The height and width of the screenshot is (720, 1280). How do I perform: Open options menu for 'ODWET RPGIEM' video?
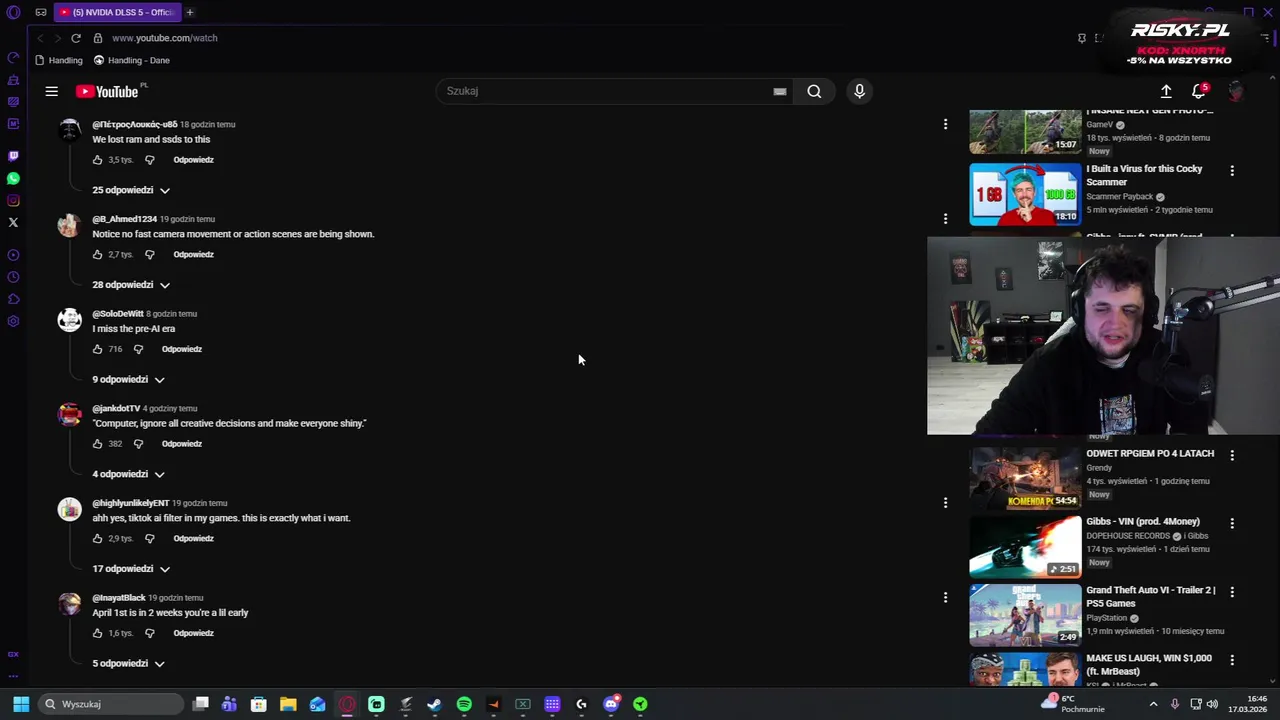click(1232, 455)
